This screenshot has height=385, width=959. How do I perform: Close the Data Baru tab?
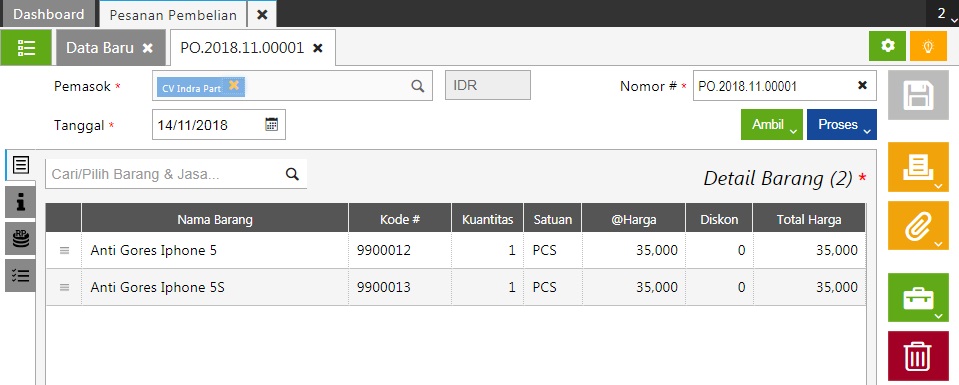pyautogui.click(x=147, y=48)
